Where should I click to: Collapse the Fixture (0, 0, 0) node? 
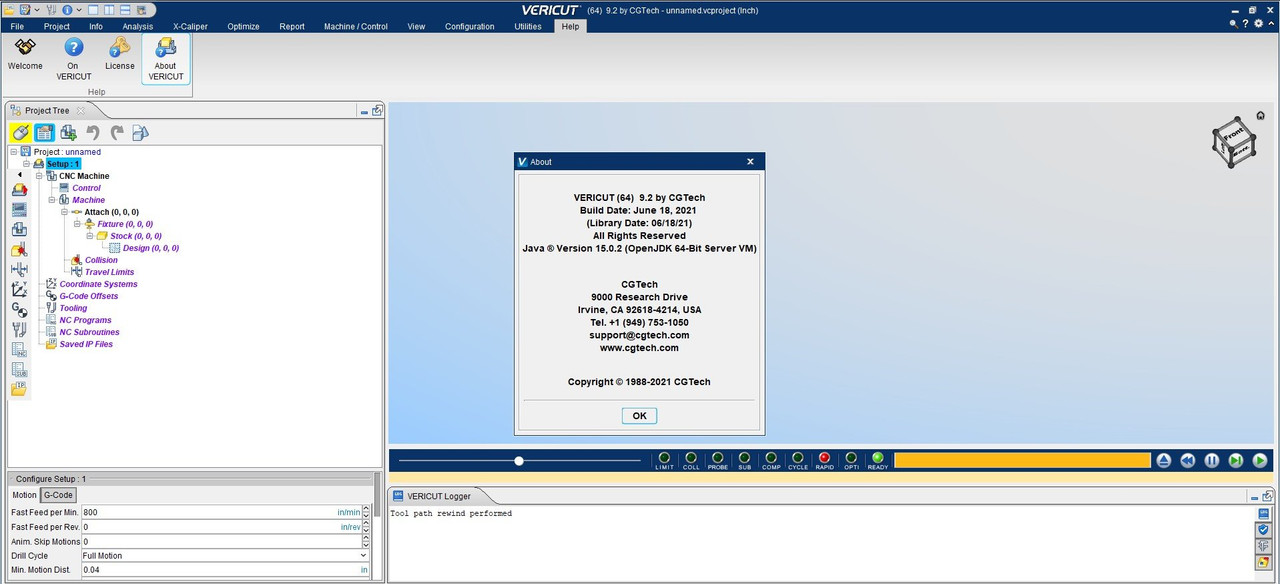[77, 224]
